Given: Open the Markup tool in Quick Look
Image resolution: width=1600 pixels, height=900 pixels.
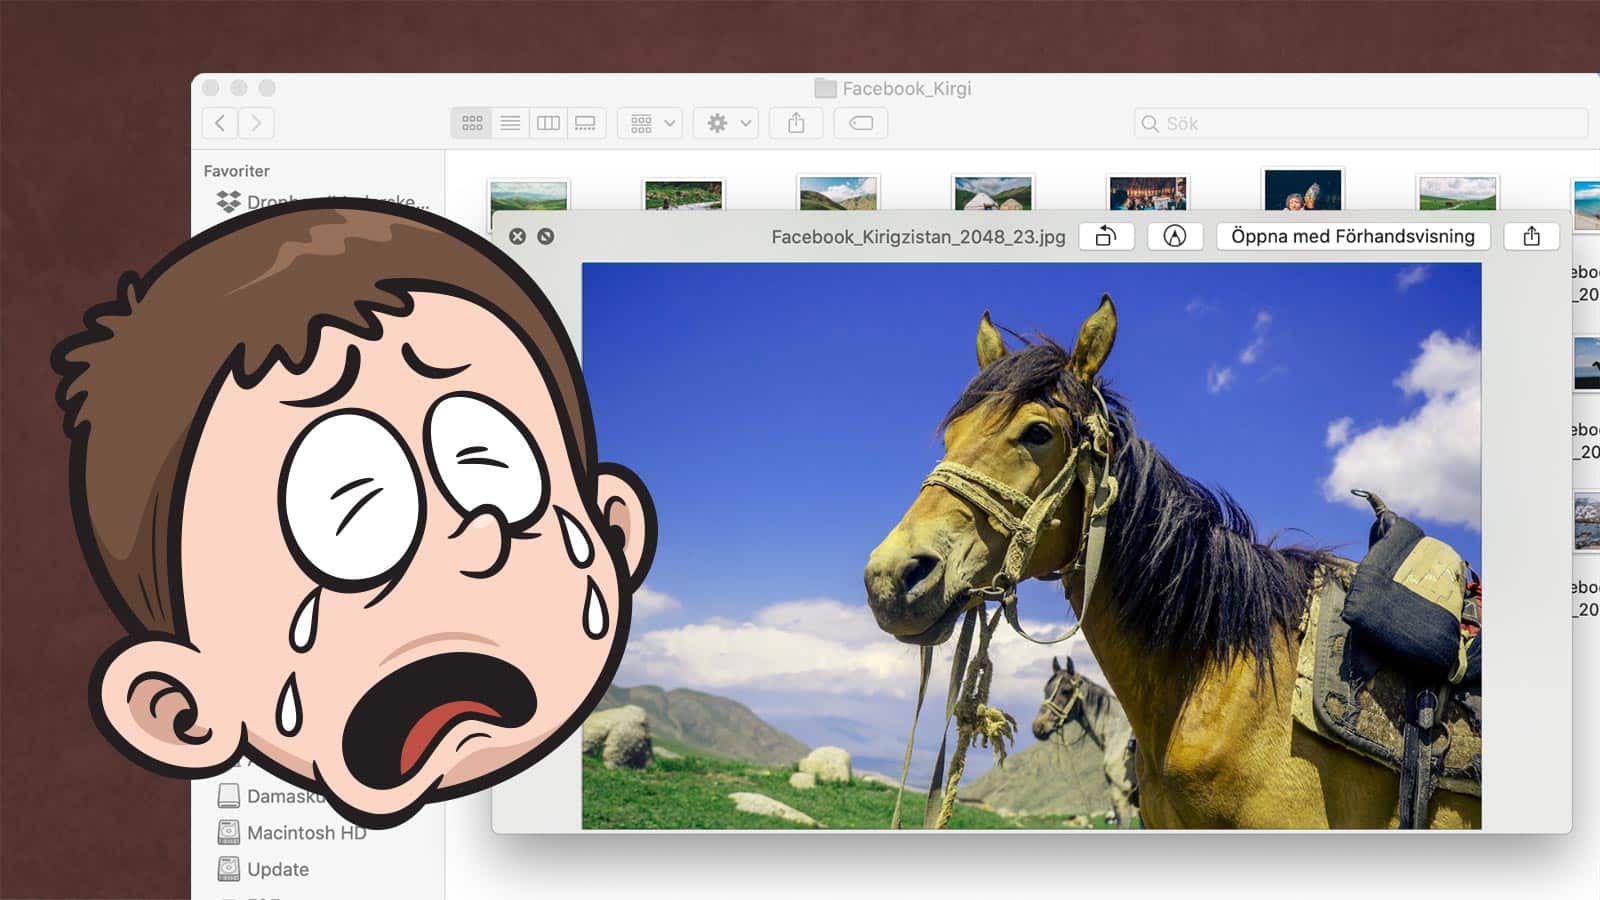Looking at the screenshot, I should [x=1175, y=236].
